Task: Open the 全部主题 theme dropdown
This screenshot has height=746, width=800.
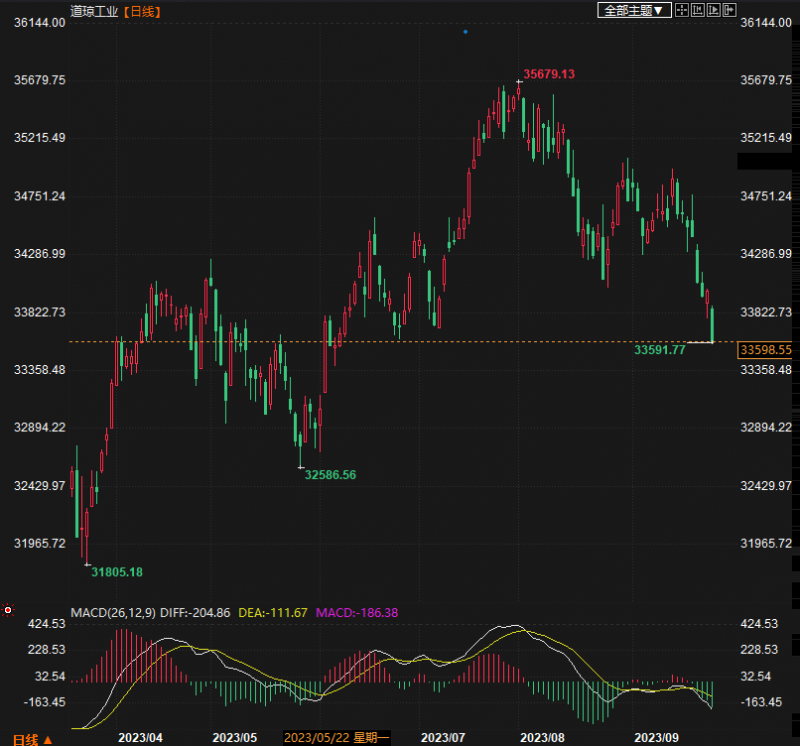Action: [634, 10]
